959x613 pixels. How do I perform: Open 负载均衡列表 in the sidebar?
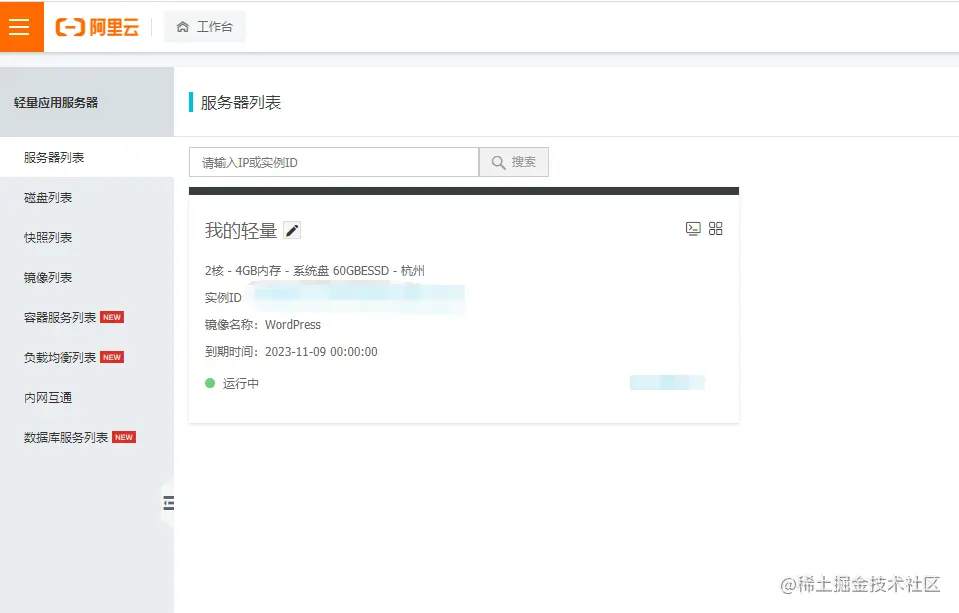[60, 357]
